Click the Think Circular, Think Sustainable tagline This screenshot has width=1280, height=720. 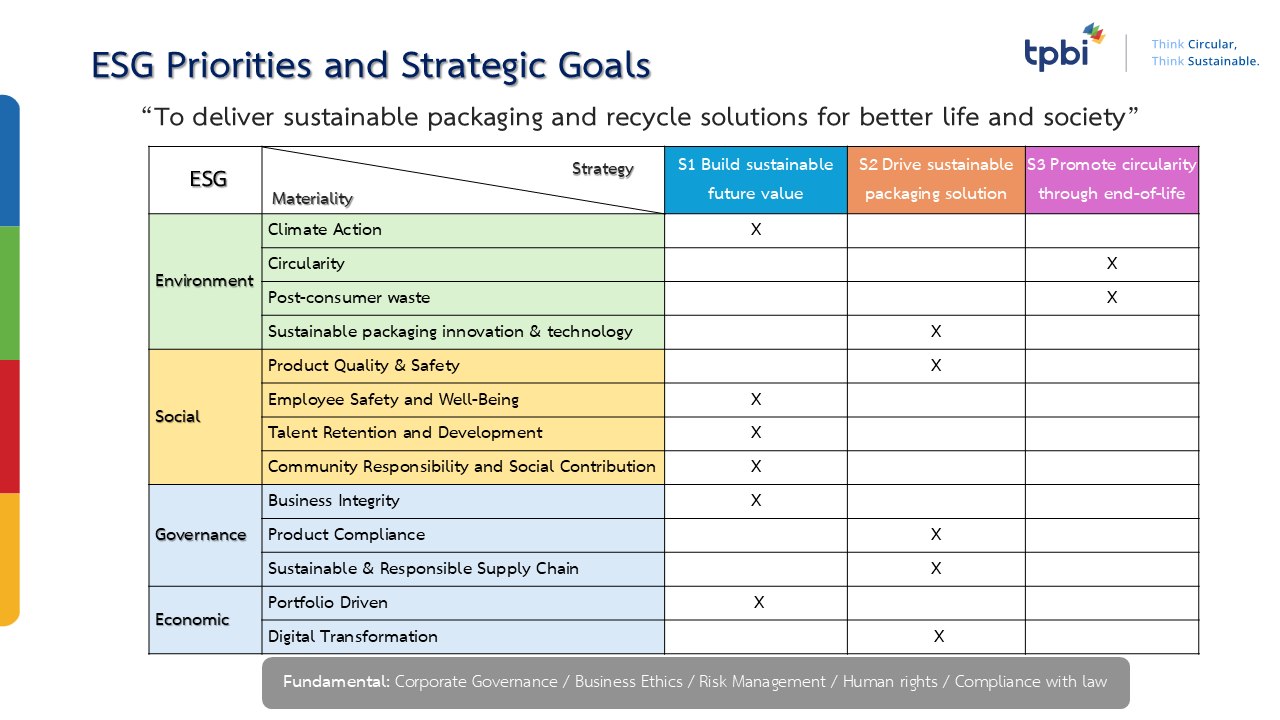point(1204,53)
